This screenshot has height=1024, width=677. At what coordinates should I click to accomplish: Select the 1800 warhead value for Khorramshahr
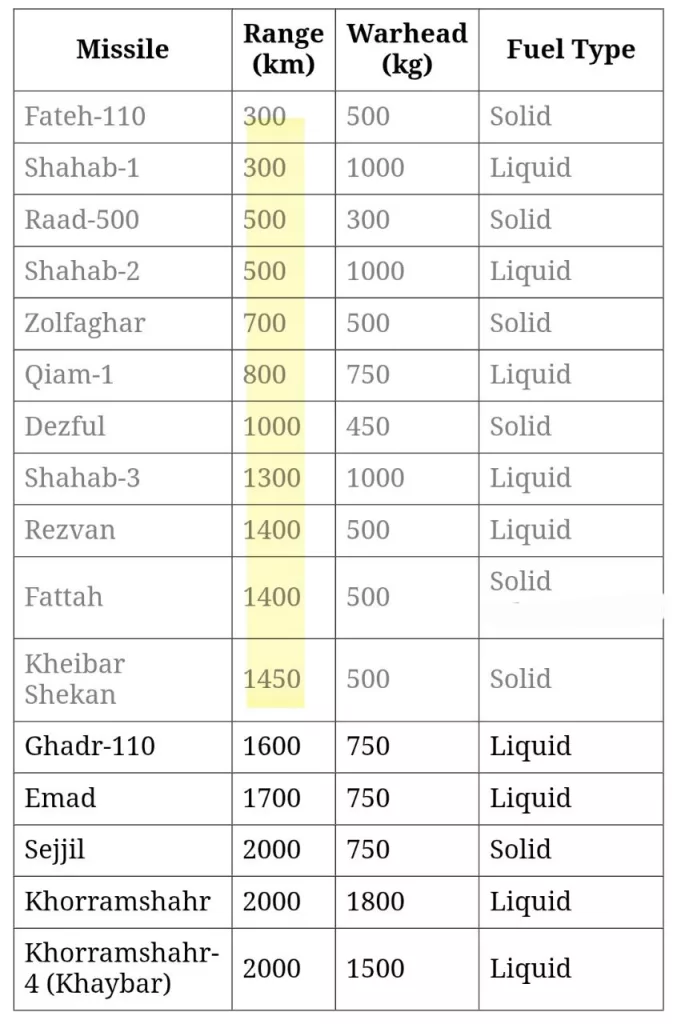pos(375,901)
